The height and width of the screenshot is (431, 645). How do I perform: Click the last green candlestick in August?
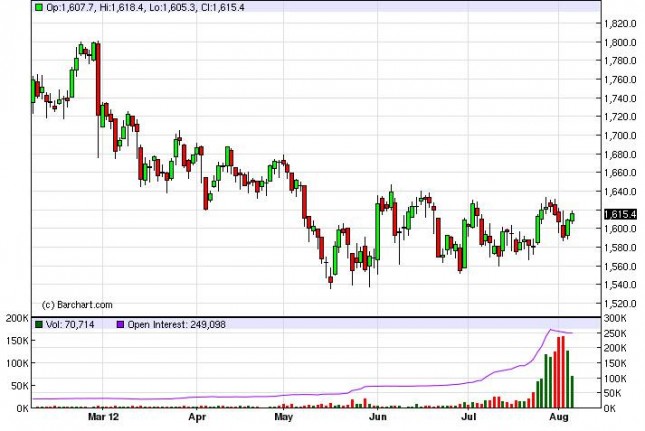coord(572,217)
